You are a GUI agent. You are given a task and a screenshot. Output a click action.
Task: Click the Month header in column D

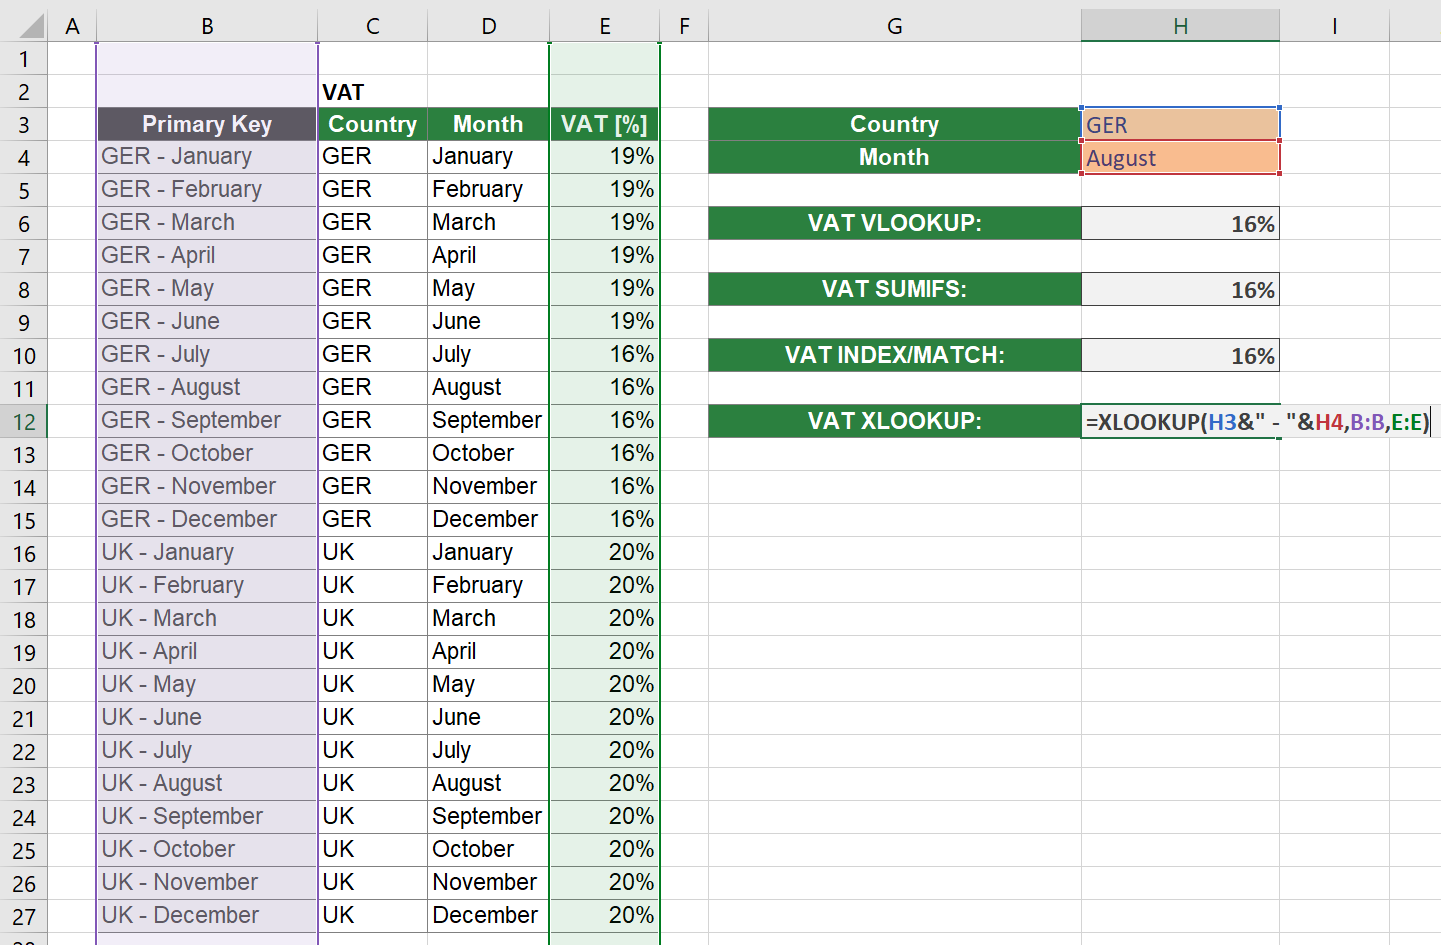click(488, 124)
